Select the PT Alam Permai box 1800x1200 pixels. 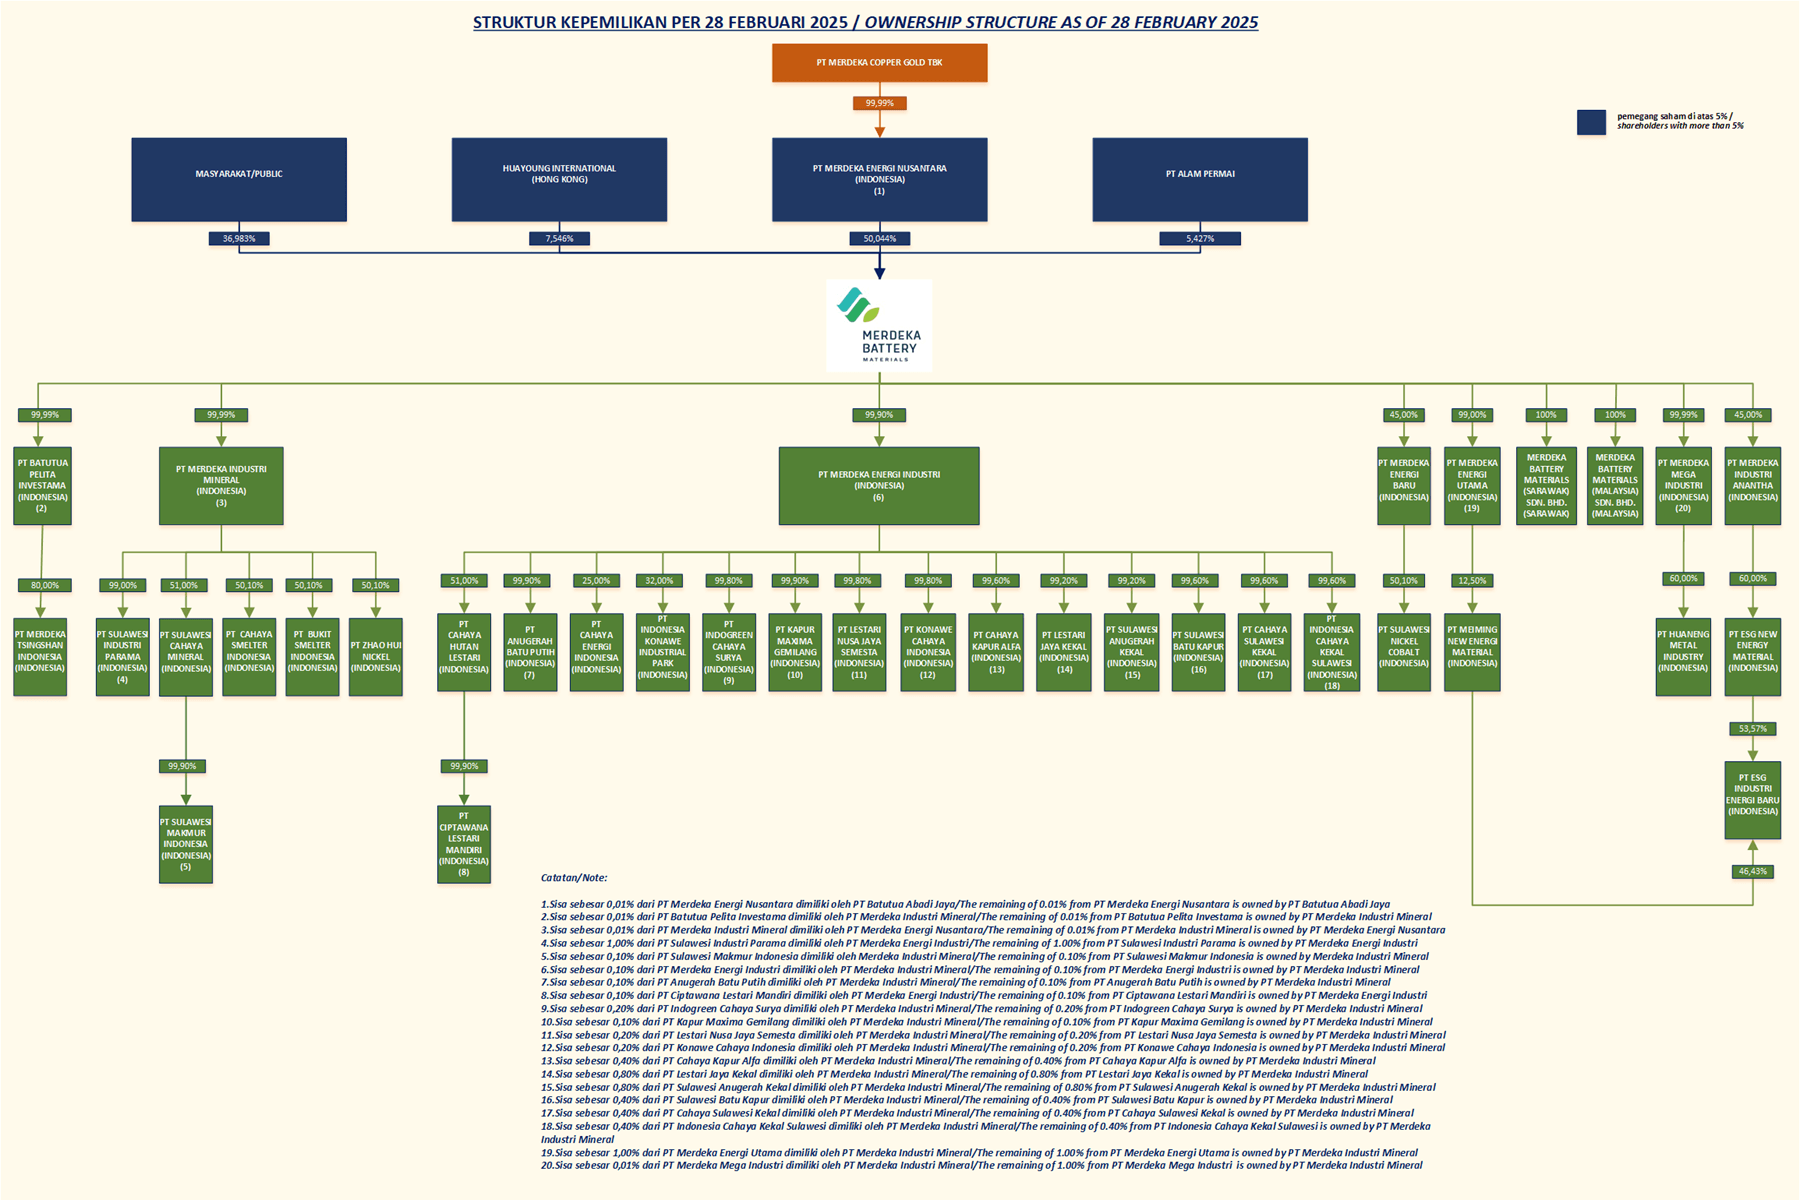1200,179
